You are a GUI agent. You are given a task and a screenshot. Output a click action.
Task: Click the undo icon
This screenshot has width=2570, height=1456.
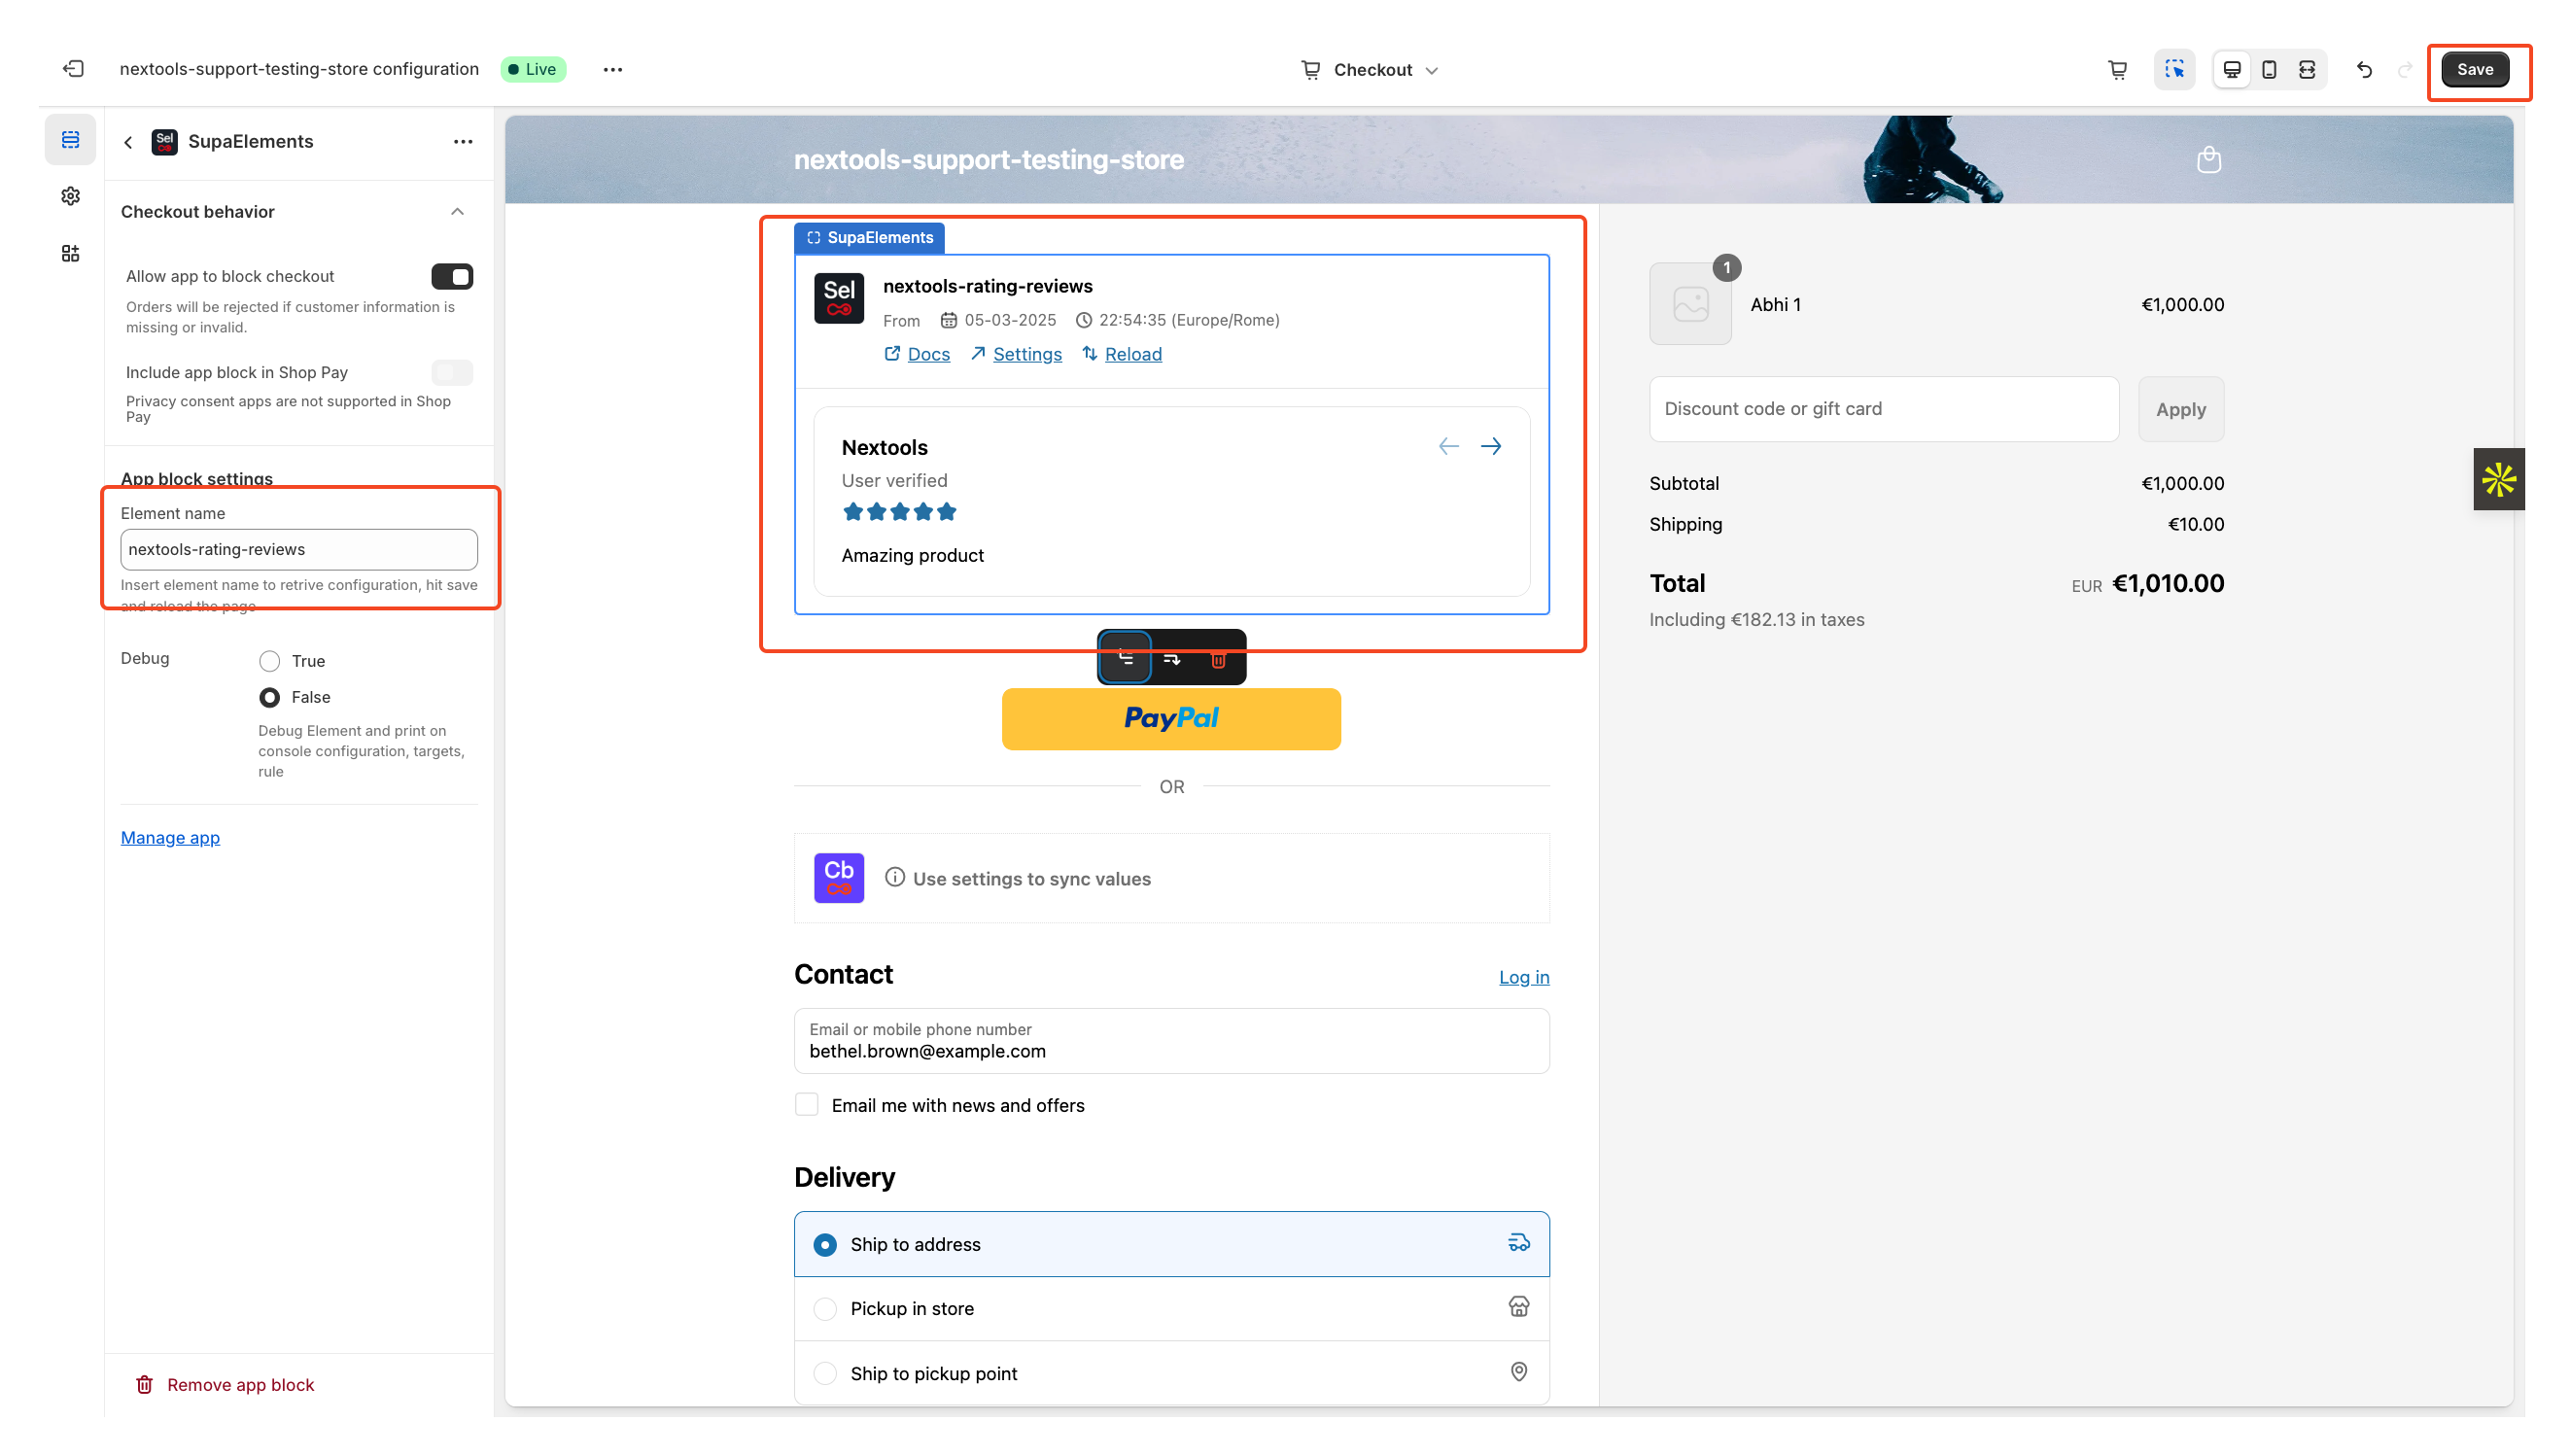coord(2364,69)
